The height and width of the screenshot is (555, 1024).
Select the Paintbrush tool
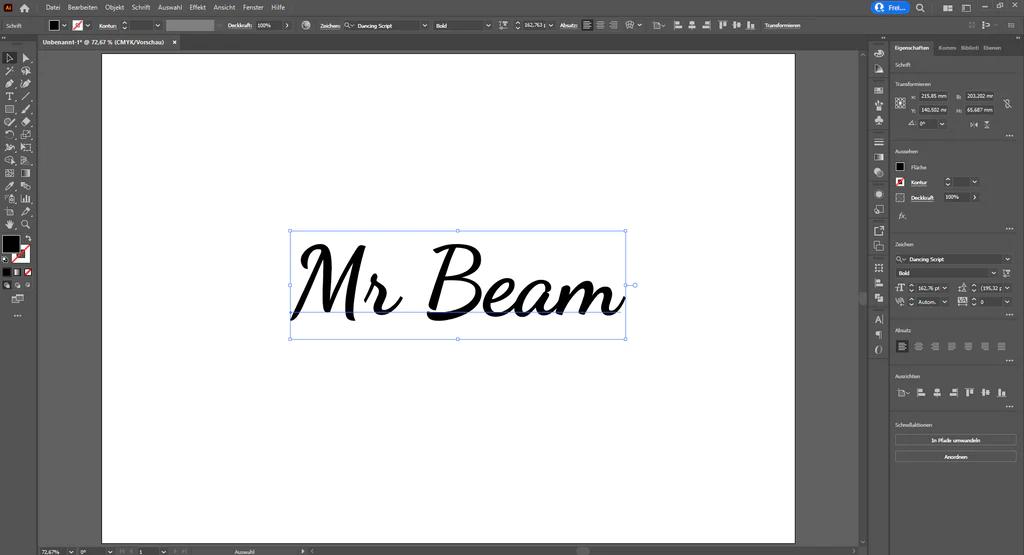26,109
